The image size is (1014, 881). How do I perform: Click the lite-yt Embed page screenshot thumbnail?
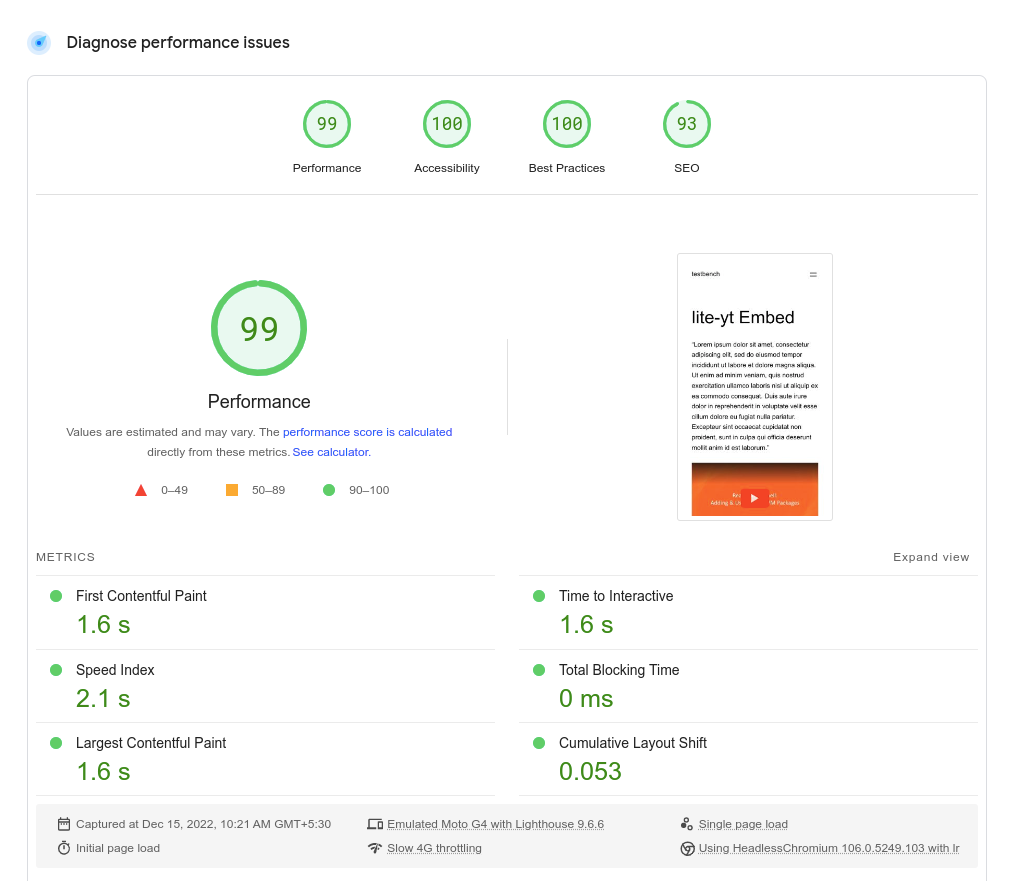(755, 387)
